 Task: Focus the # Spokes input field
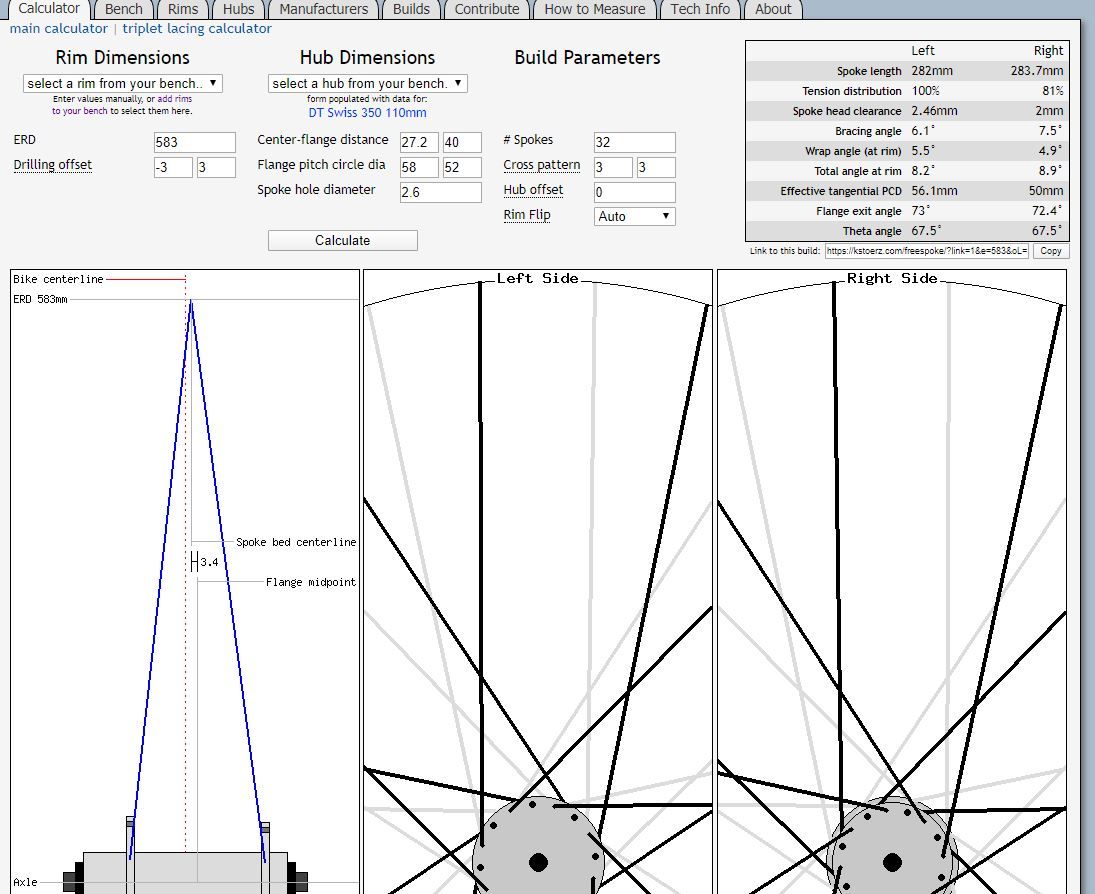634,143
